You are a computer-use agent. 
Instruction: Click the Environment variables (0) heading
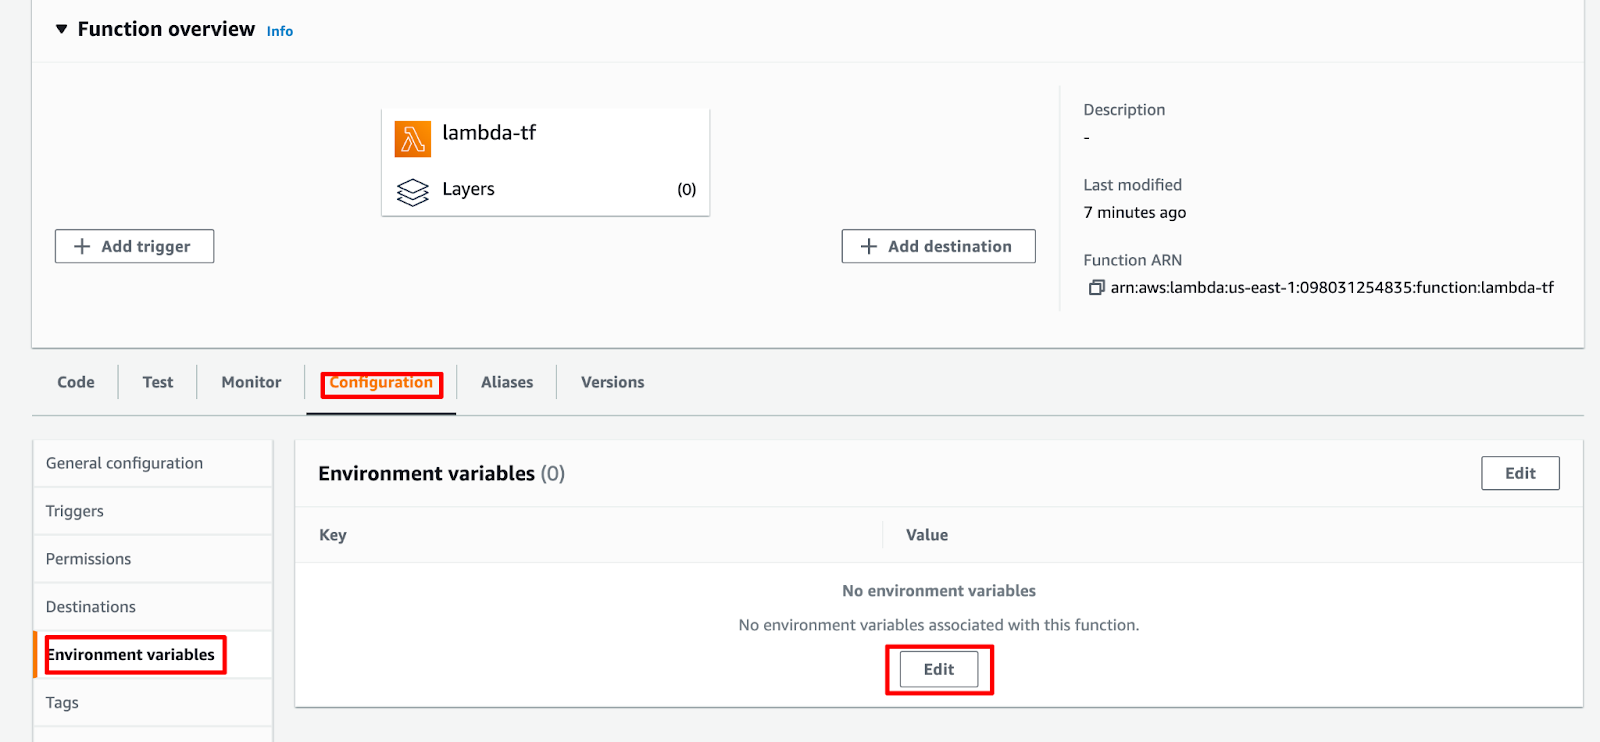pyautogui.click(x=442, y=473)
